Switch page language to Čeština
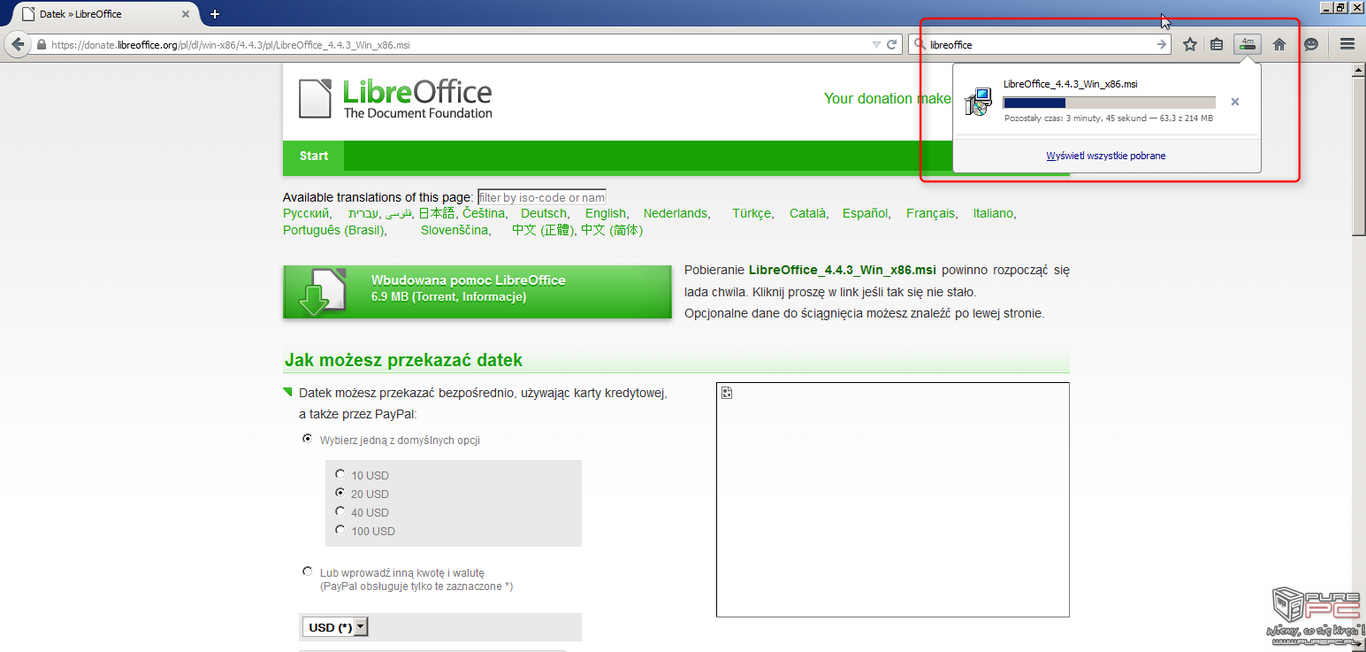The height and width of the screenshot is (652, 1366). pyautogui.click(x=484, y=214)
